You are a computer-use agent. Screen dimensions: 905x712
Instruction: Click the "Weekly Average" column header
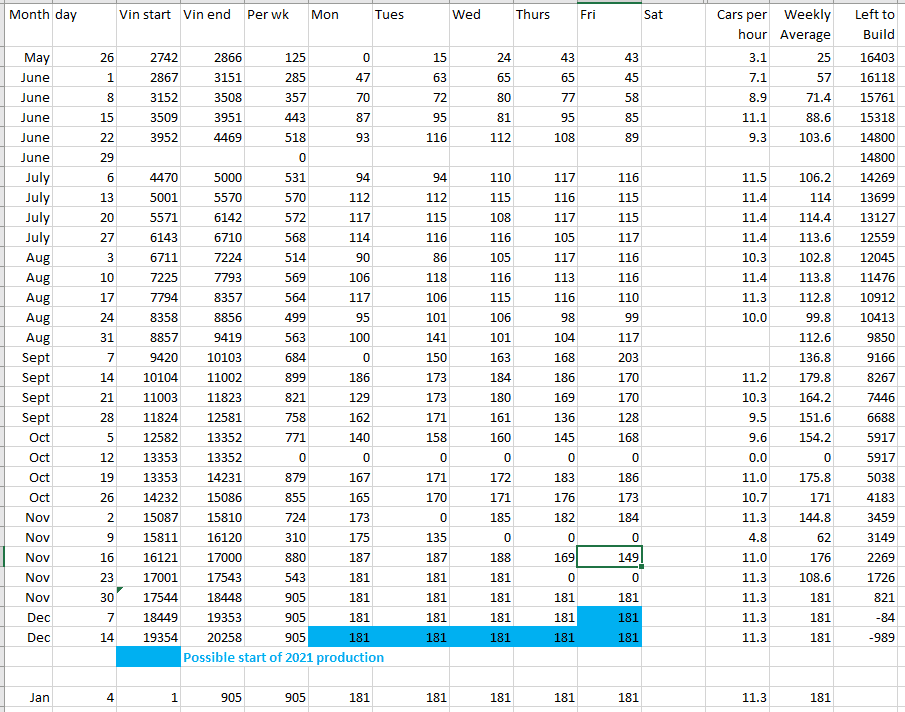807,25
